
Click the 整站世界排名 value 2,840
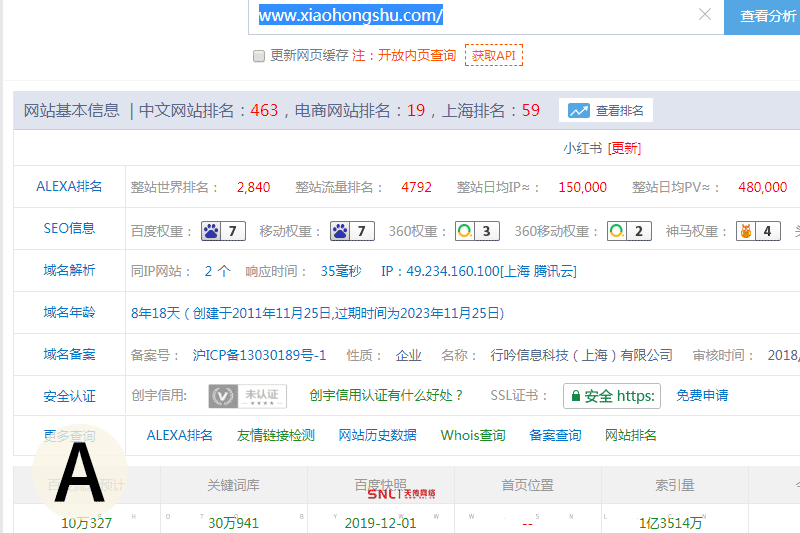pos(253,187)
